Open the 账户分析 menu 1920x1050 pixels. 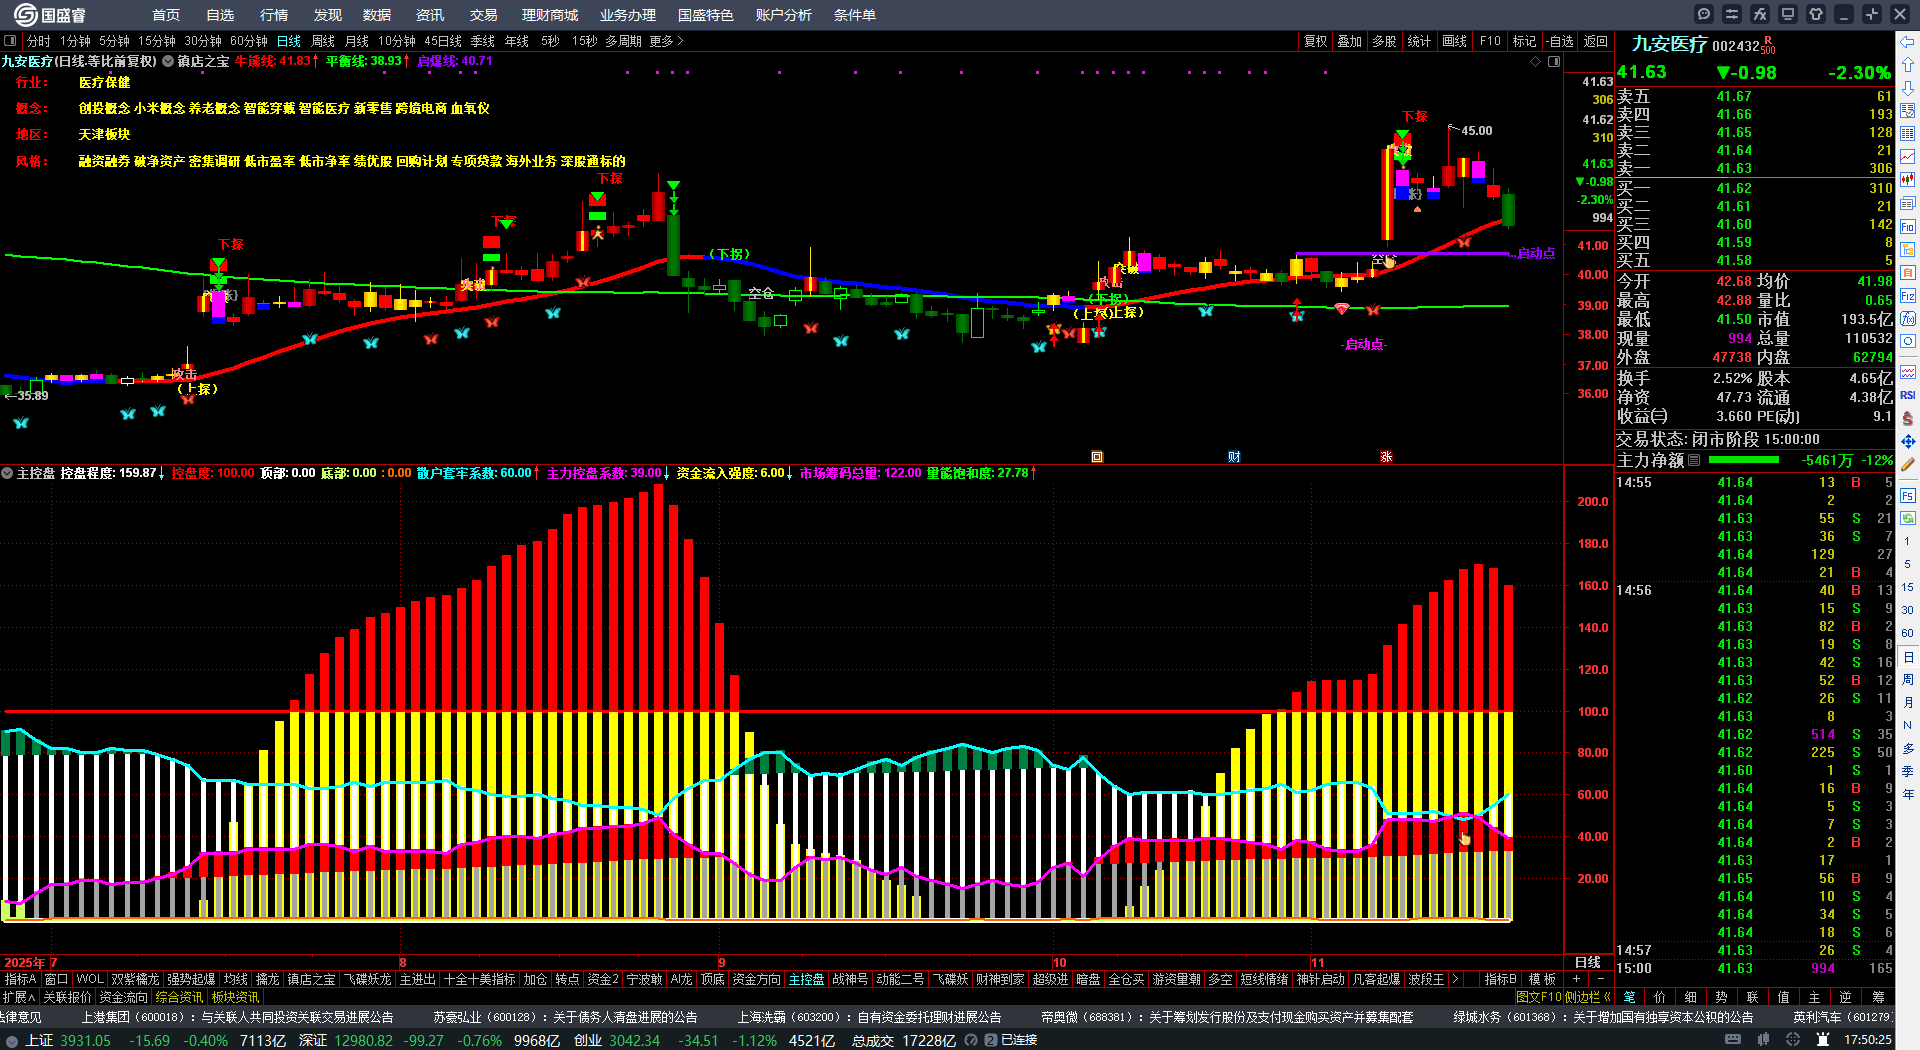[x=784, y=15]
